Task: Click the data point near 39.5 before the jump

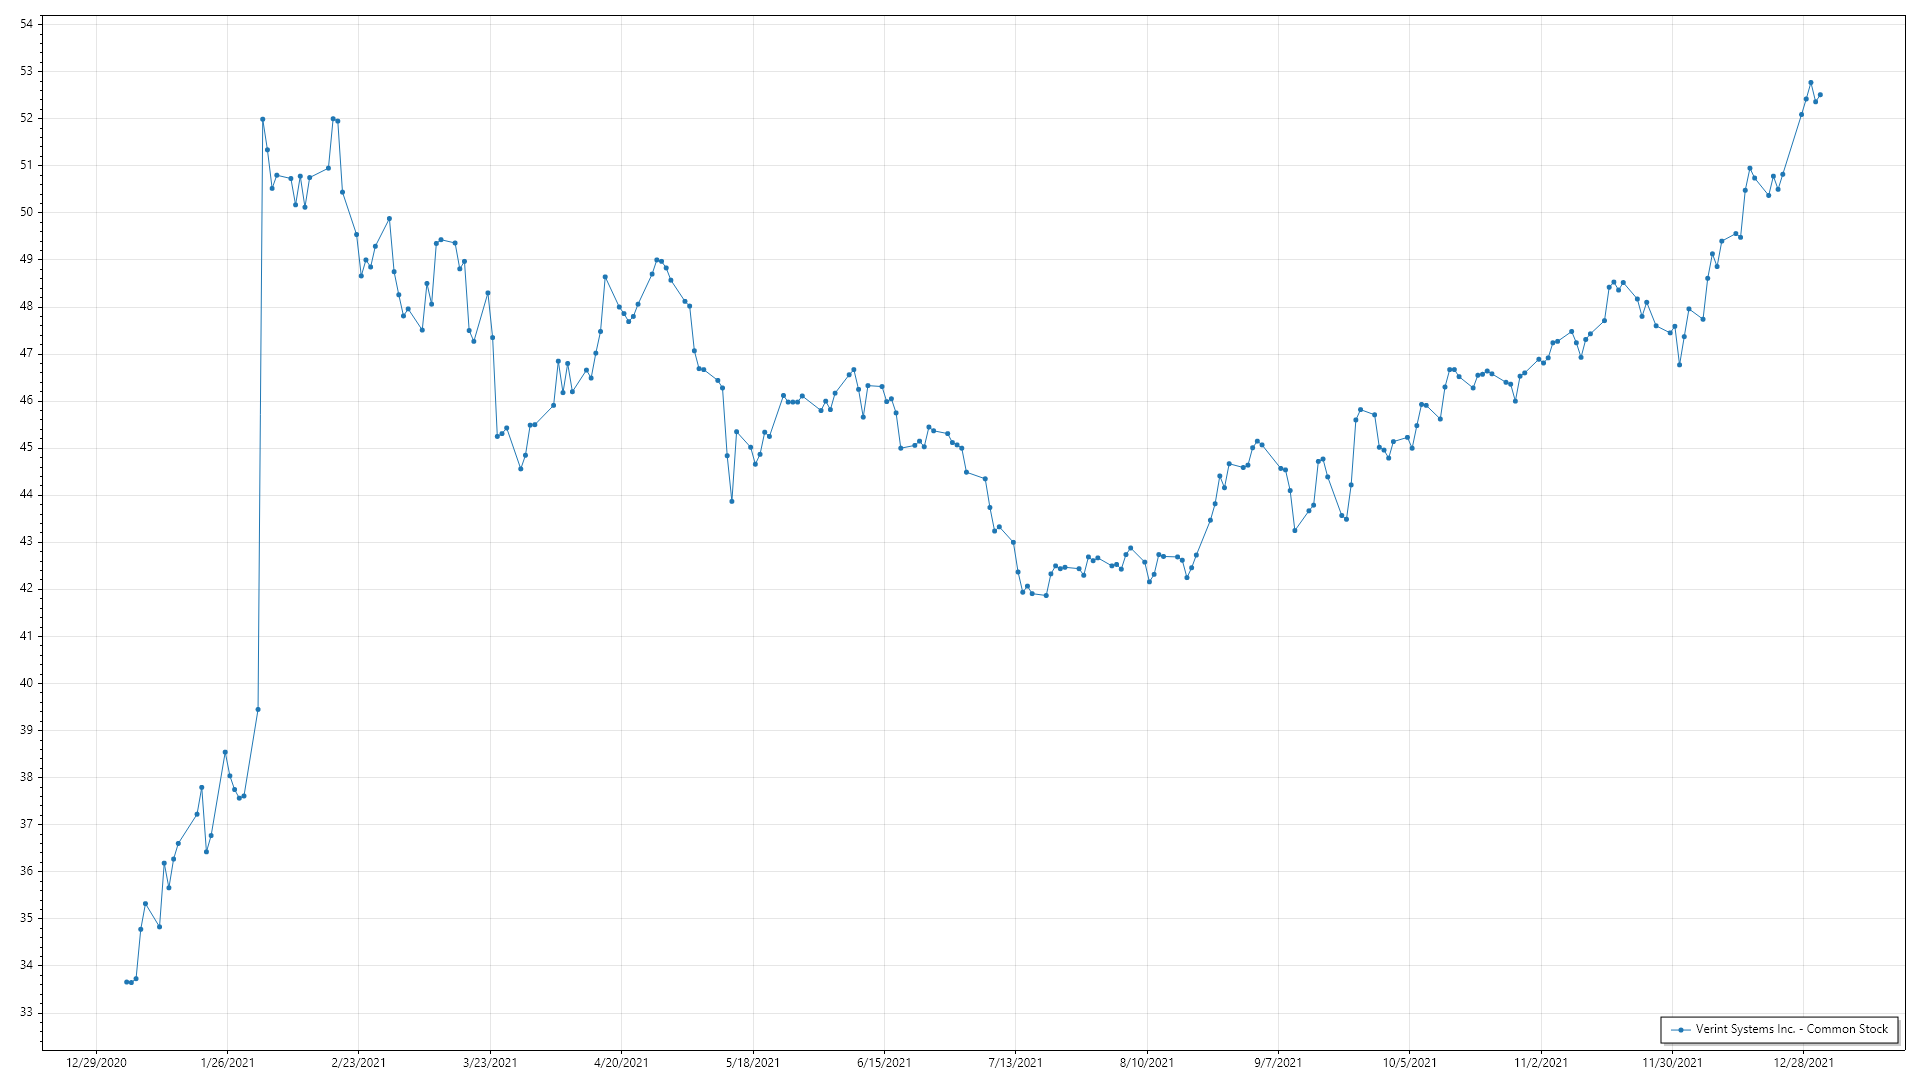Action: (x=258, y=709)
